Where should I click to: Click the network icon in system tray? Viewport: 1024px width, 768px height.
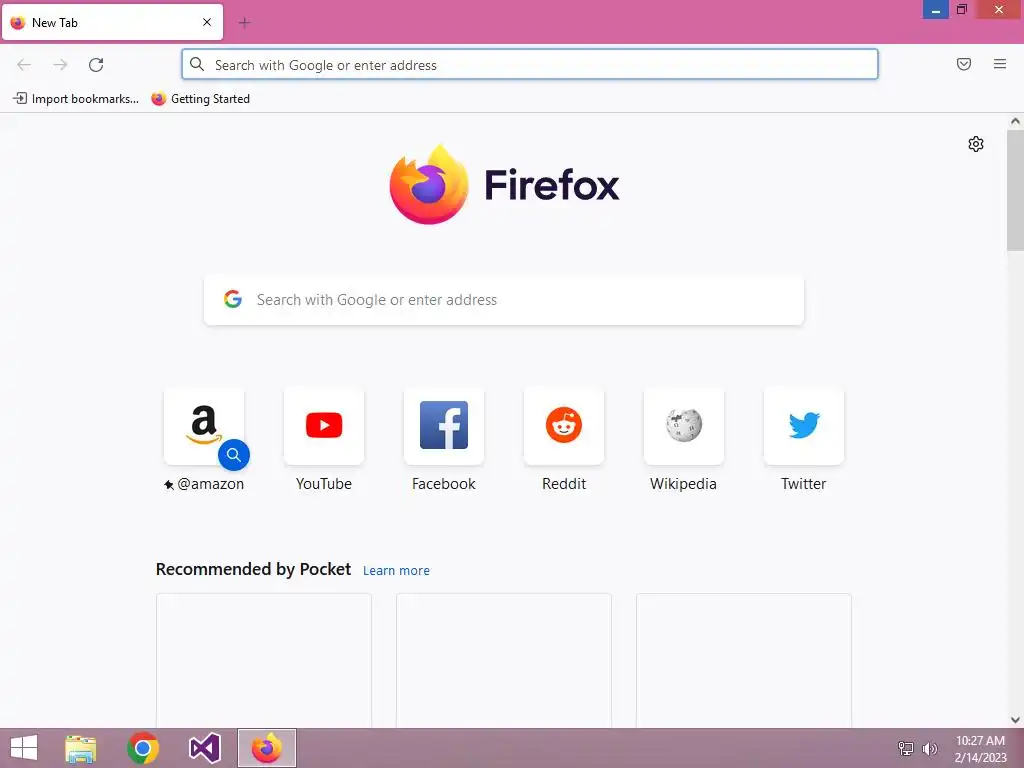click(x=906, y=748)
